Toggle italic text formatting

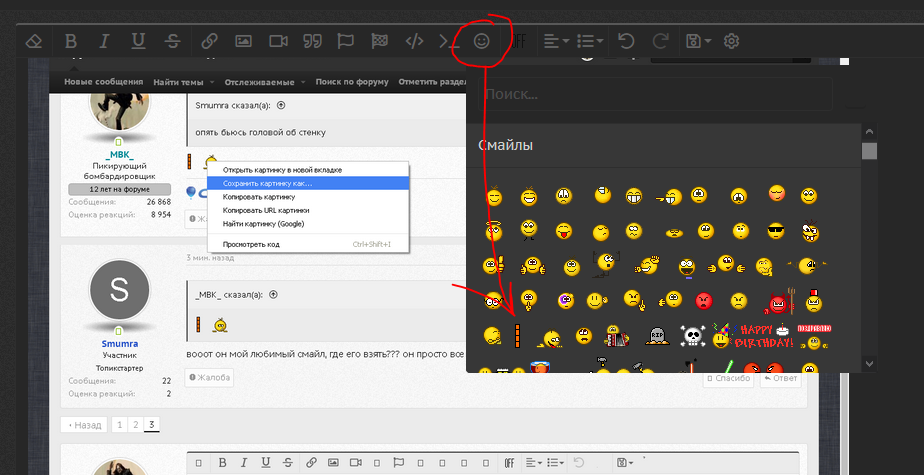(x=104, y=41)
